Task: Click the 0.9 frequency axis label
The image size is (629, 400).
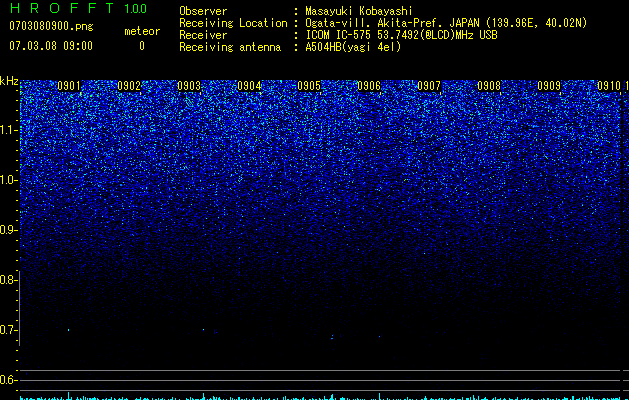Action: 8,230
